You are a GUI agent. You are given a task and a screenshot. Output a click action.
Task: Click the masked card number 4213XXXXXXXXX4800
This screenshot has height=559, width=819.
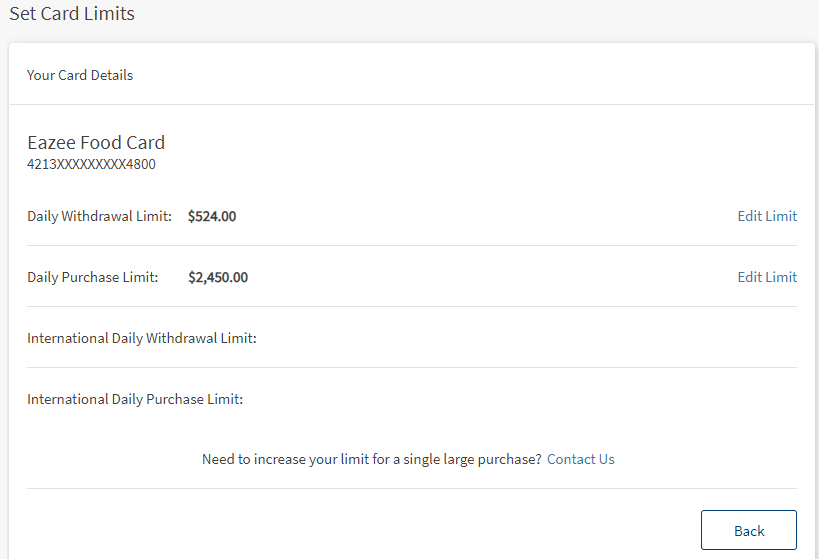pyautogui.click(x=91, y=164)
